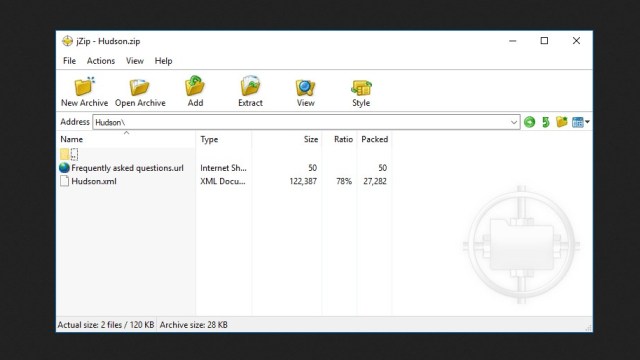
Task: Open an archive with Open Archive icon
Action: coord(140,87)
